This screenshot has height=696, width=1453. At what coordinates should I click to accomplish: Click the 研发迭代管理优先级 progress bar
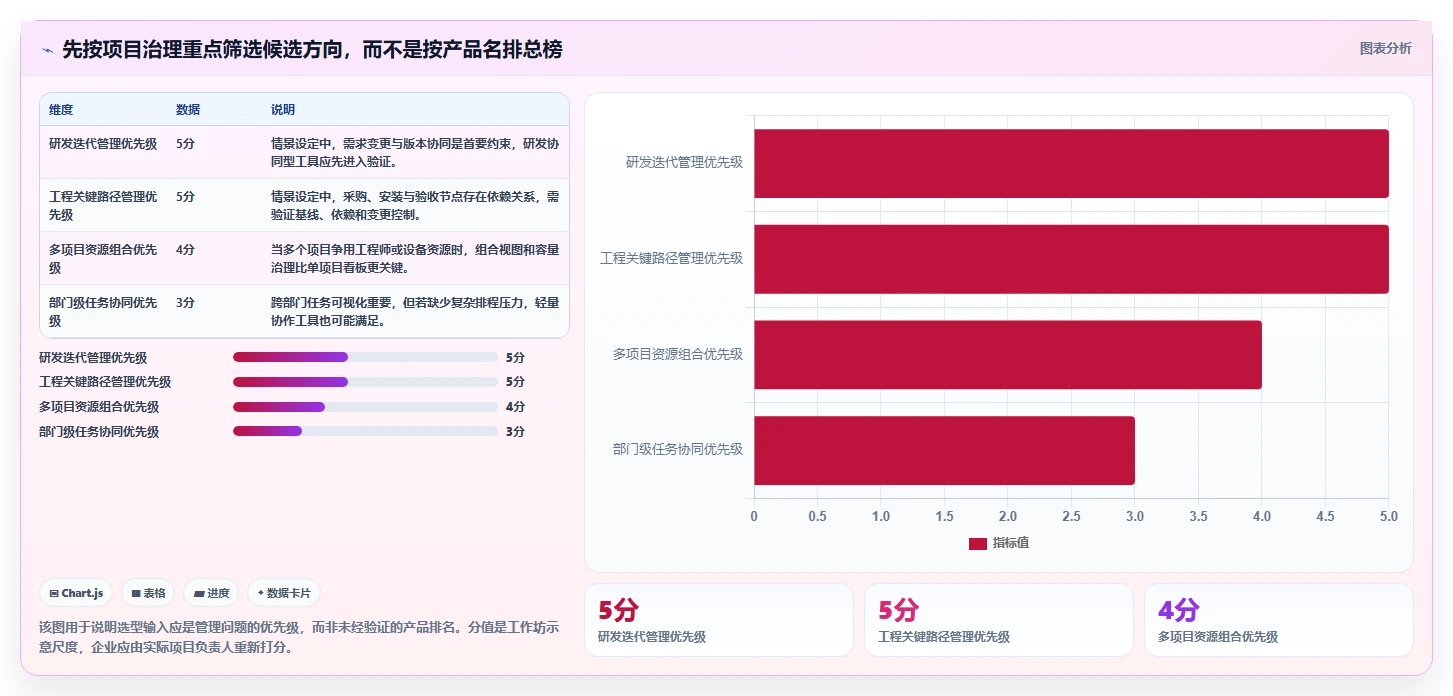(x=365, y=357)
